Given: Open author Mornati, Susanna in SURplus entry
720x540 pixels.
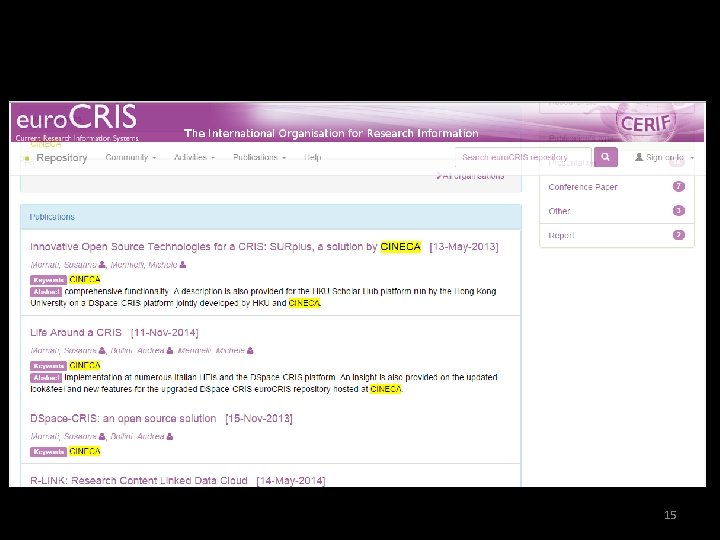Looking at the screenshot, I should click(63, 264).
